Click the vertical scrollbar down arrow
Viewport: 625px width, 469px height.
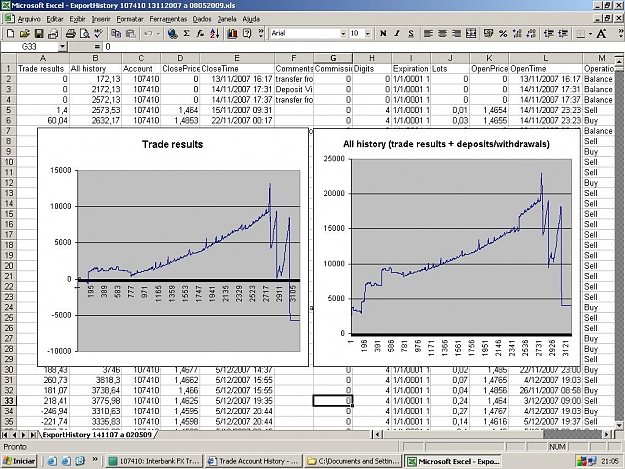(619, 425)
